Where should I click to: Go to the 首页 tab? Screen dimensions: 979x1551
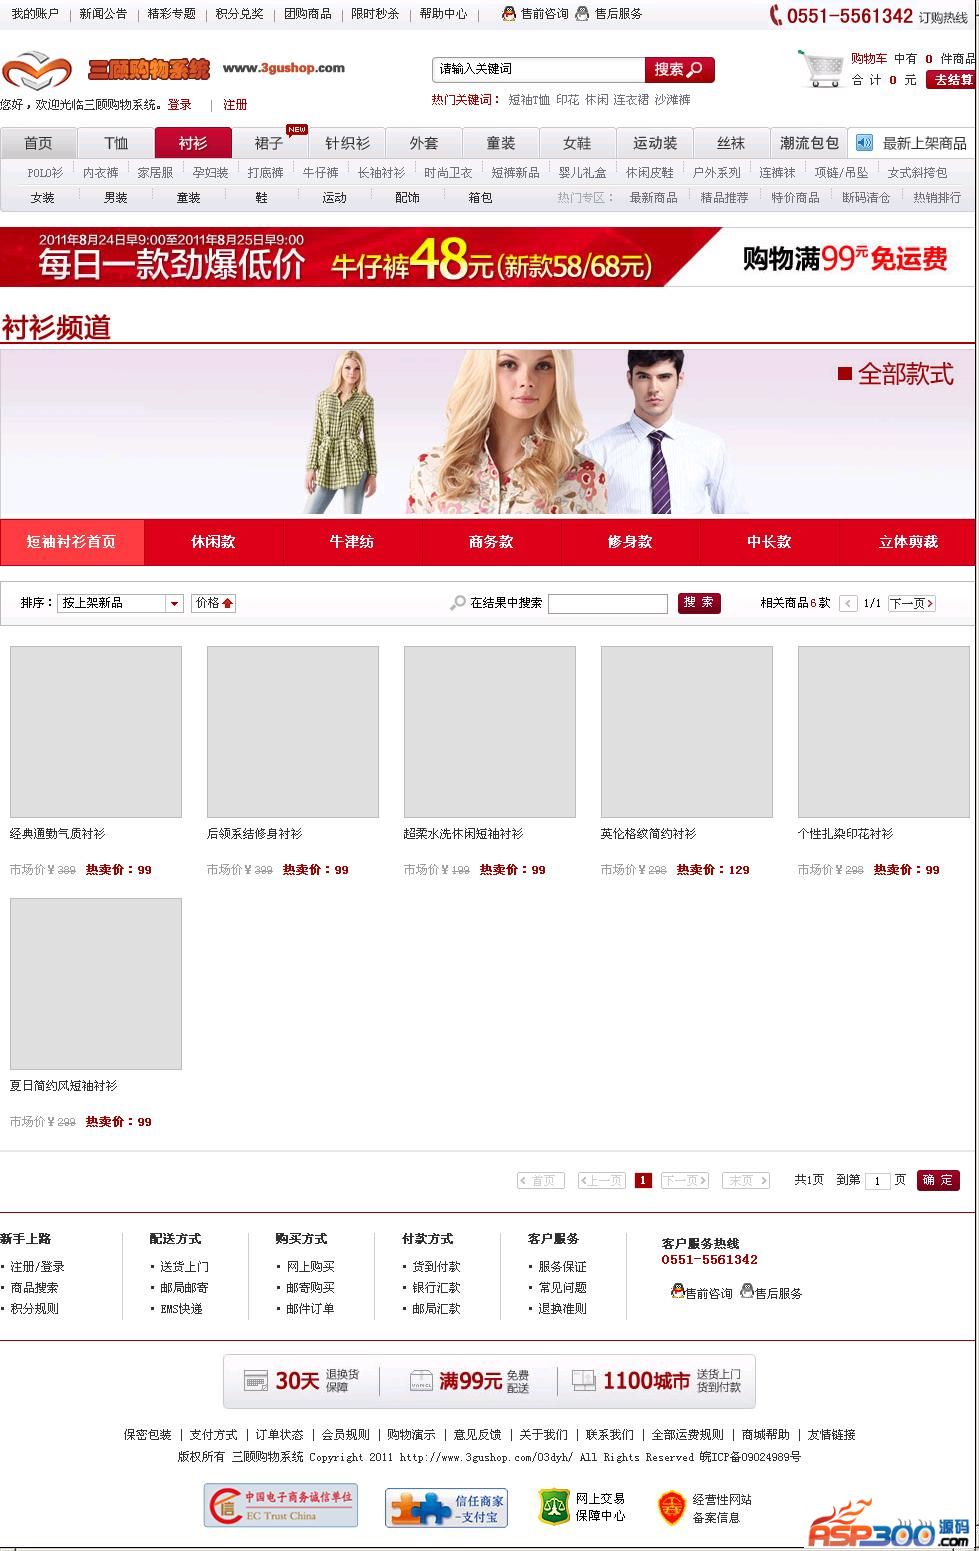(x=38, y=143)
